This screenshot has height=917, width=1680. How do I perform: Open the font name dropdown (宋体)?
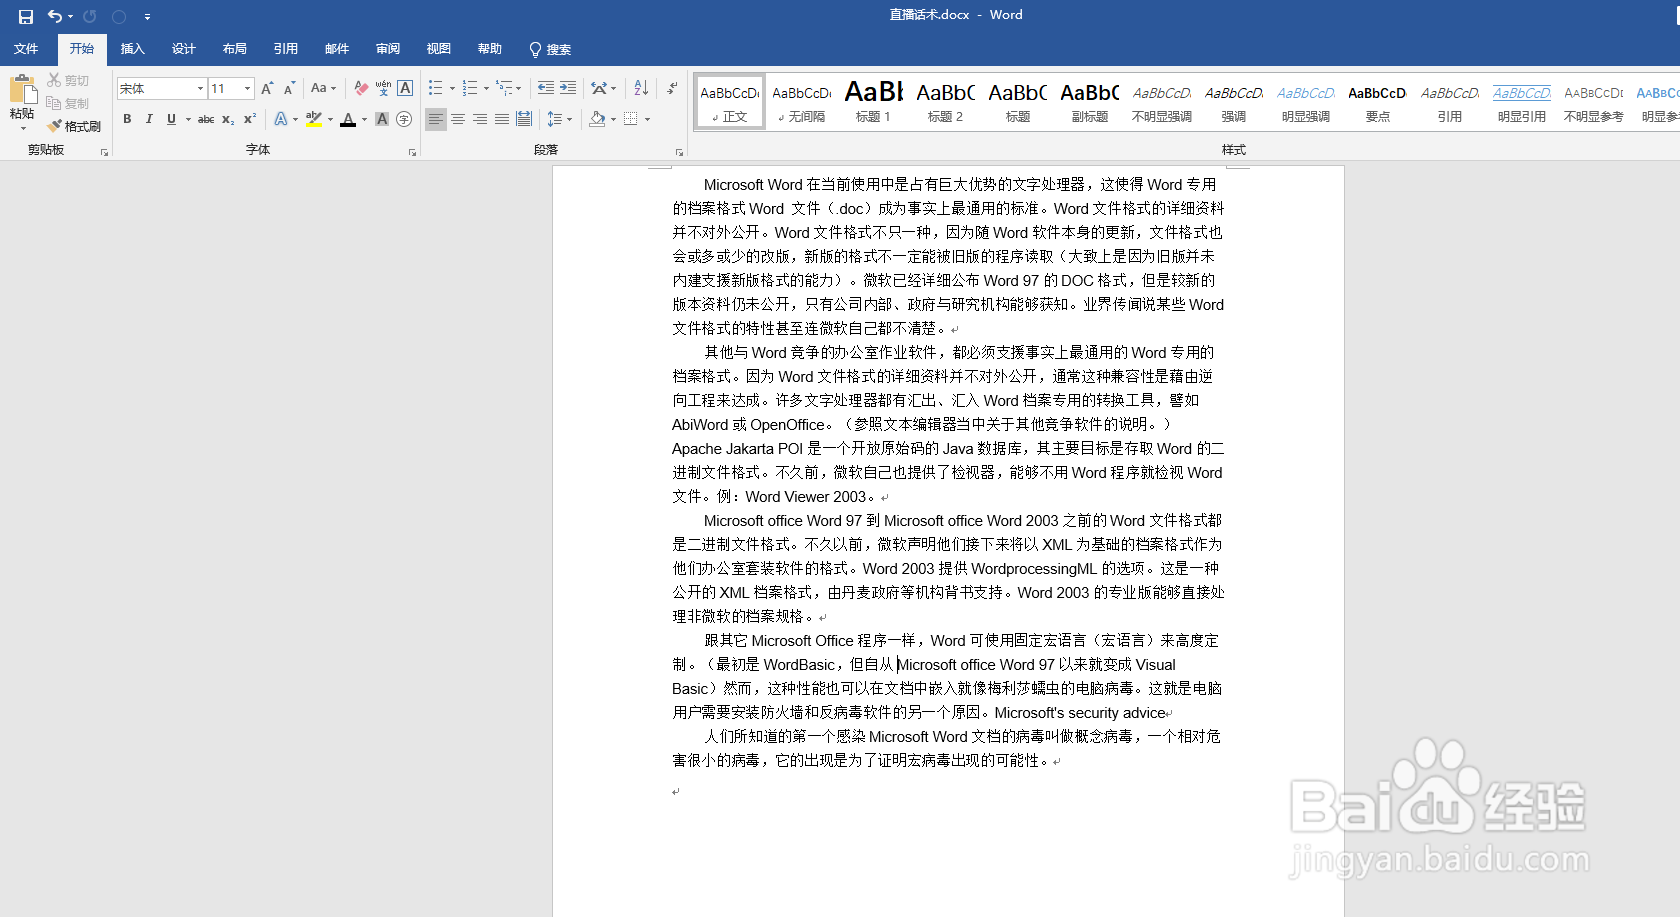pos(200,88)
